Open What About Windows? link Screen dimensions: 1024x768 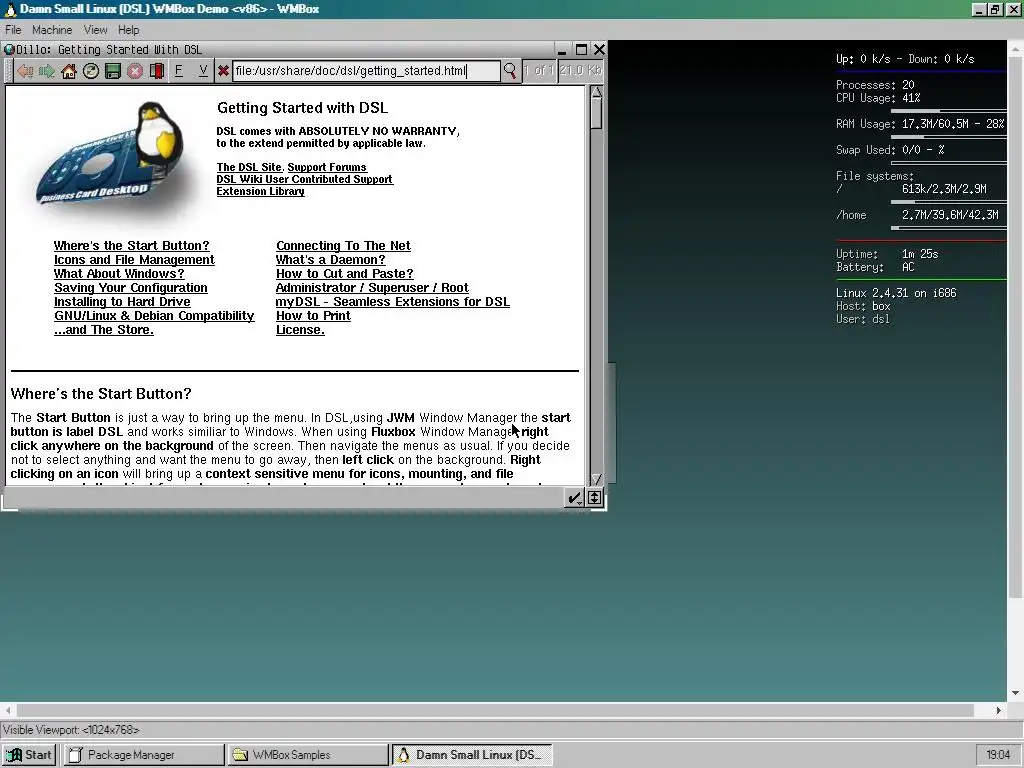click(x=119, y=274)
